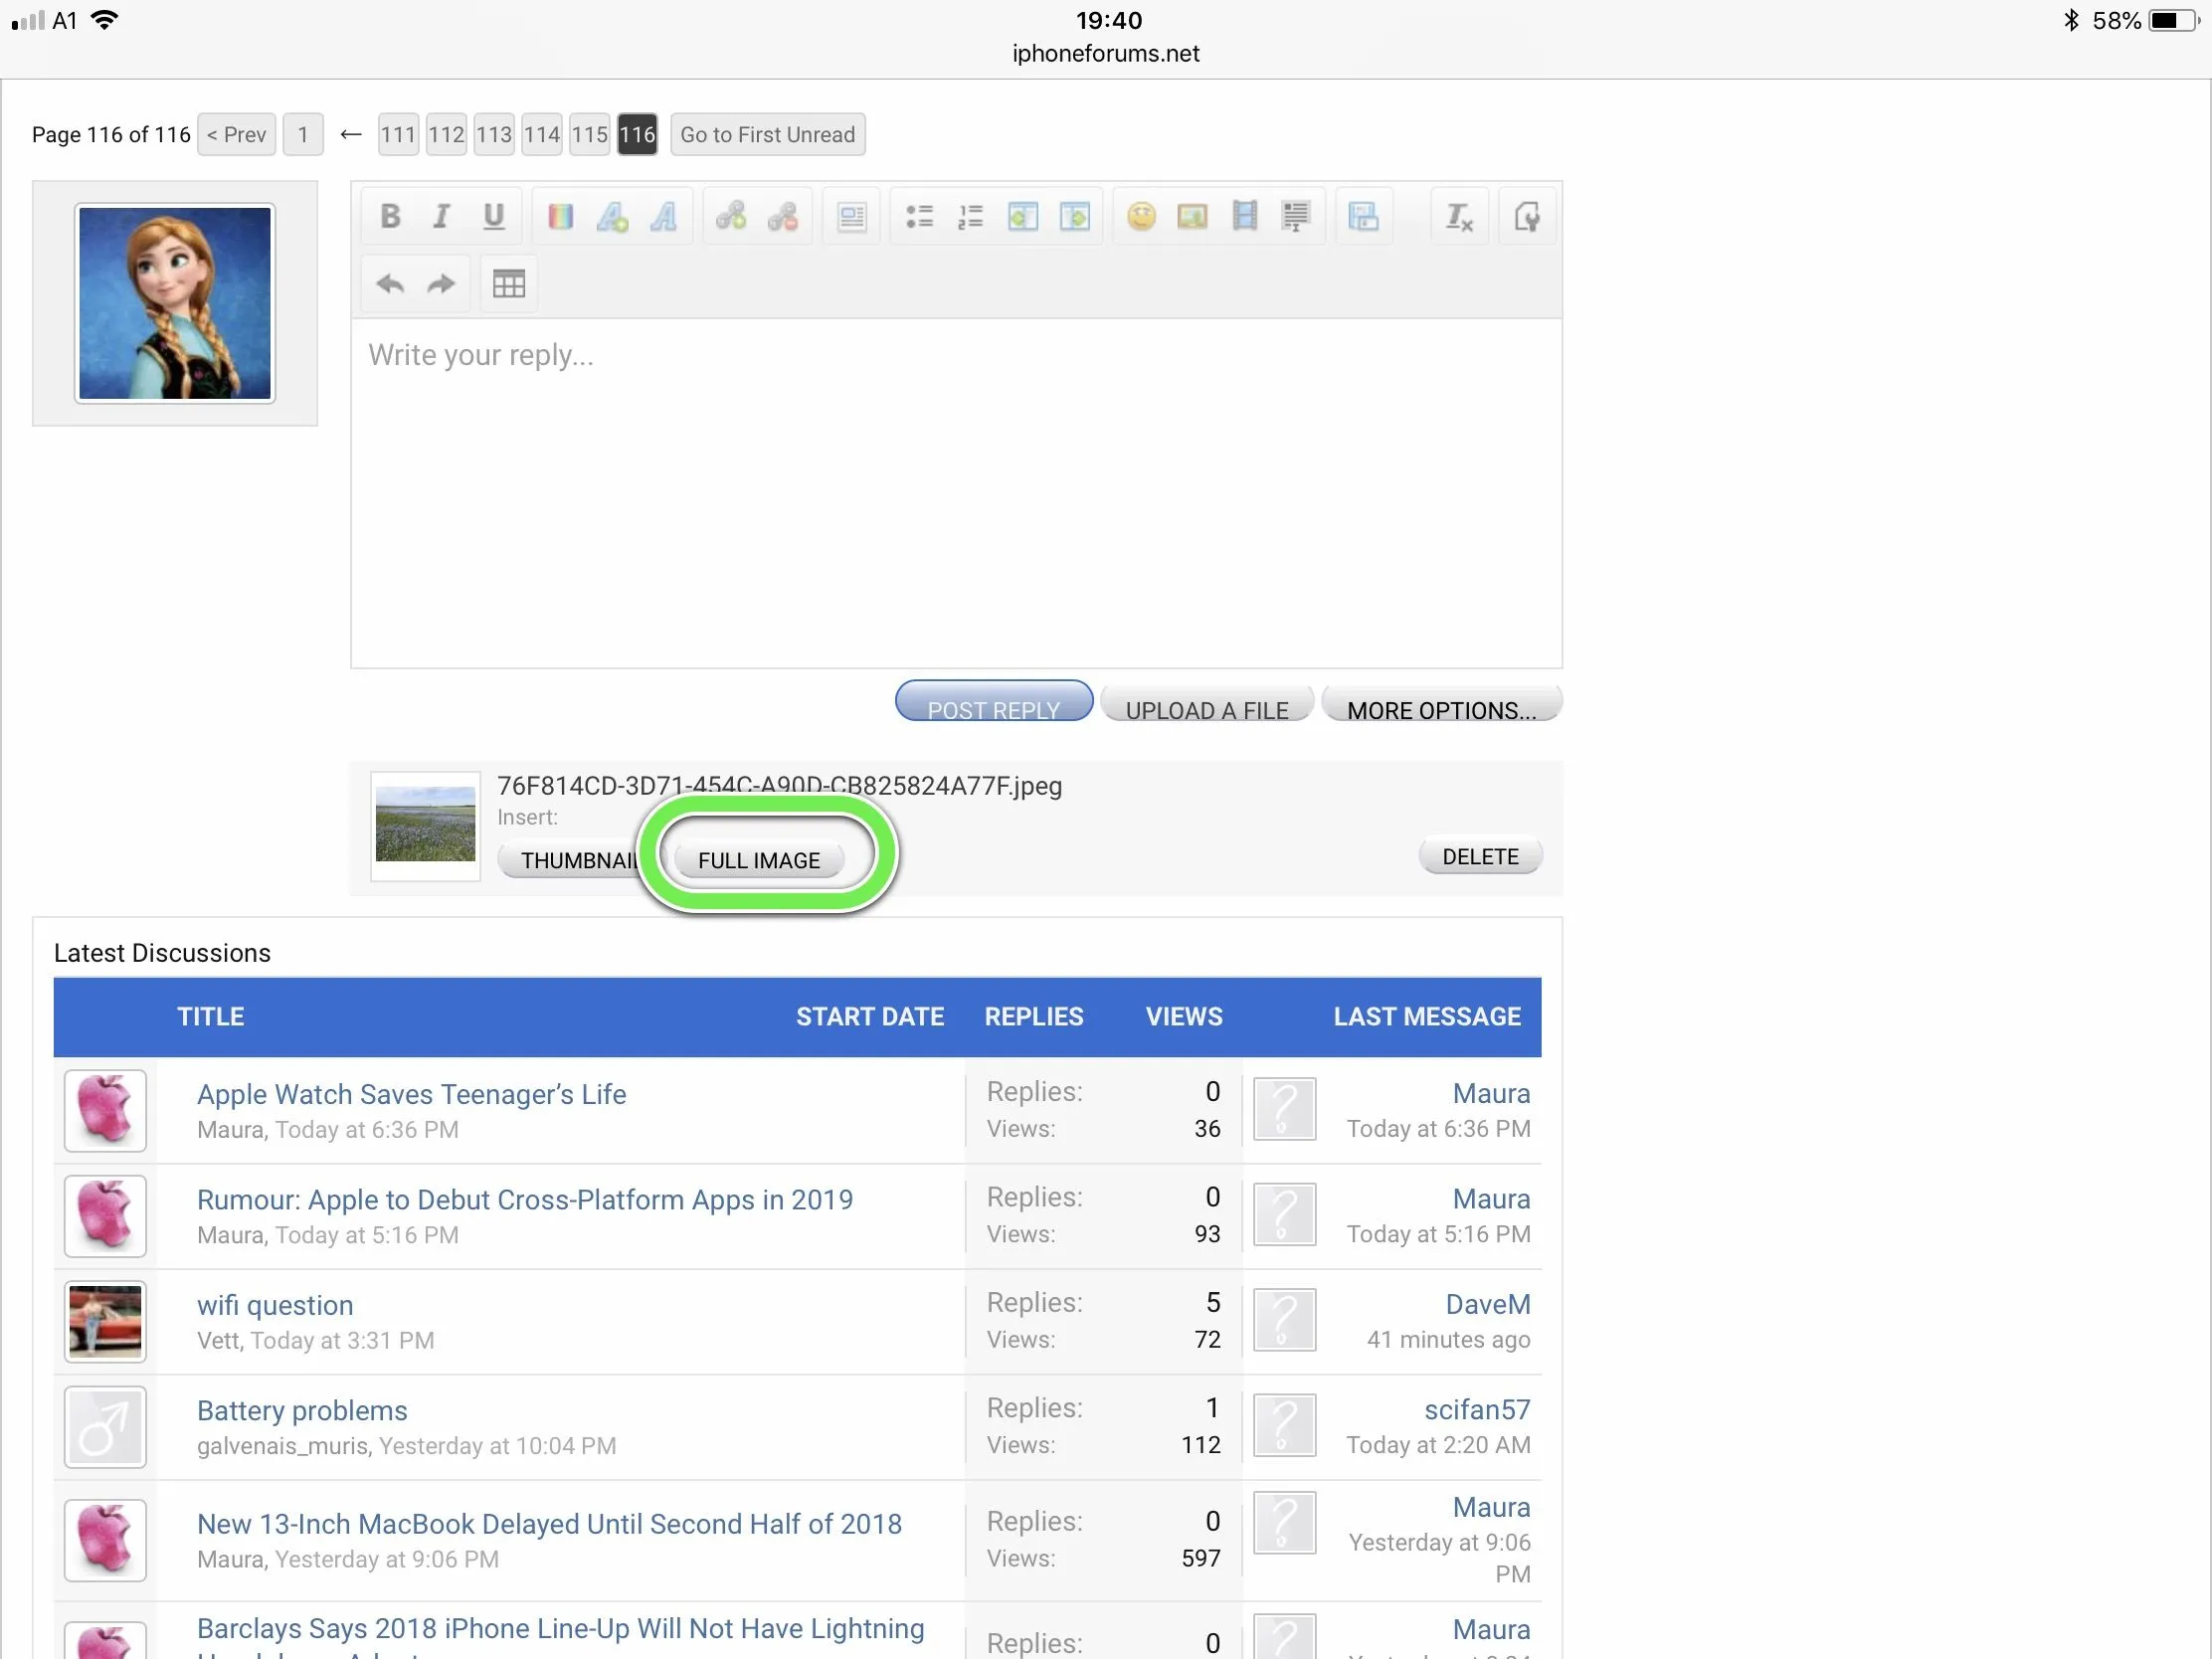Open the font size dropdown
2212x1659 pixels.
[611, 216]
